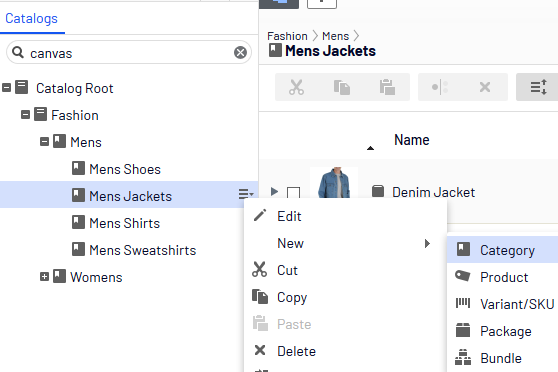This screenshot has width=558, height=372.
Task: Click the ascending sort arrow indicator
Action: (370, 148)
